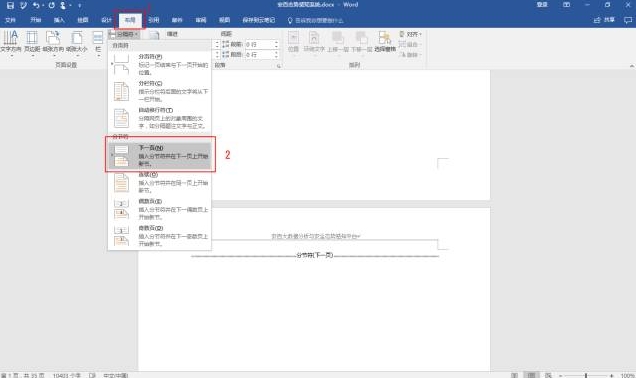
Task: Open the Columns (栏) tool
Action: [x=98, y=42]
